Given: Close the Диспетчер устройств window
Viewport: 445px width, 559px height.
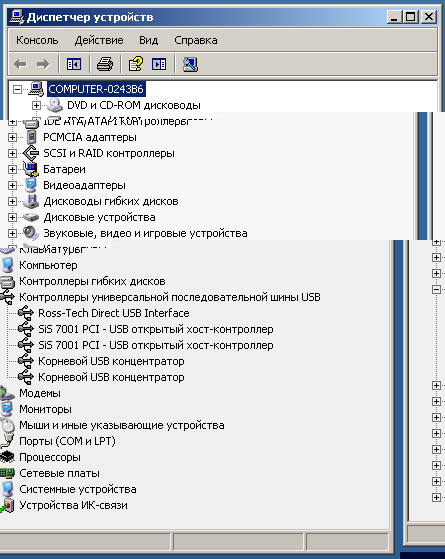Looking at the screenshot, I should point(429,17).
